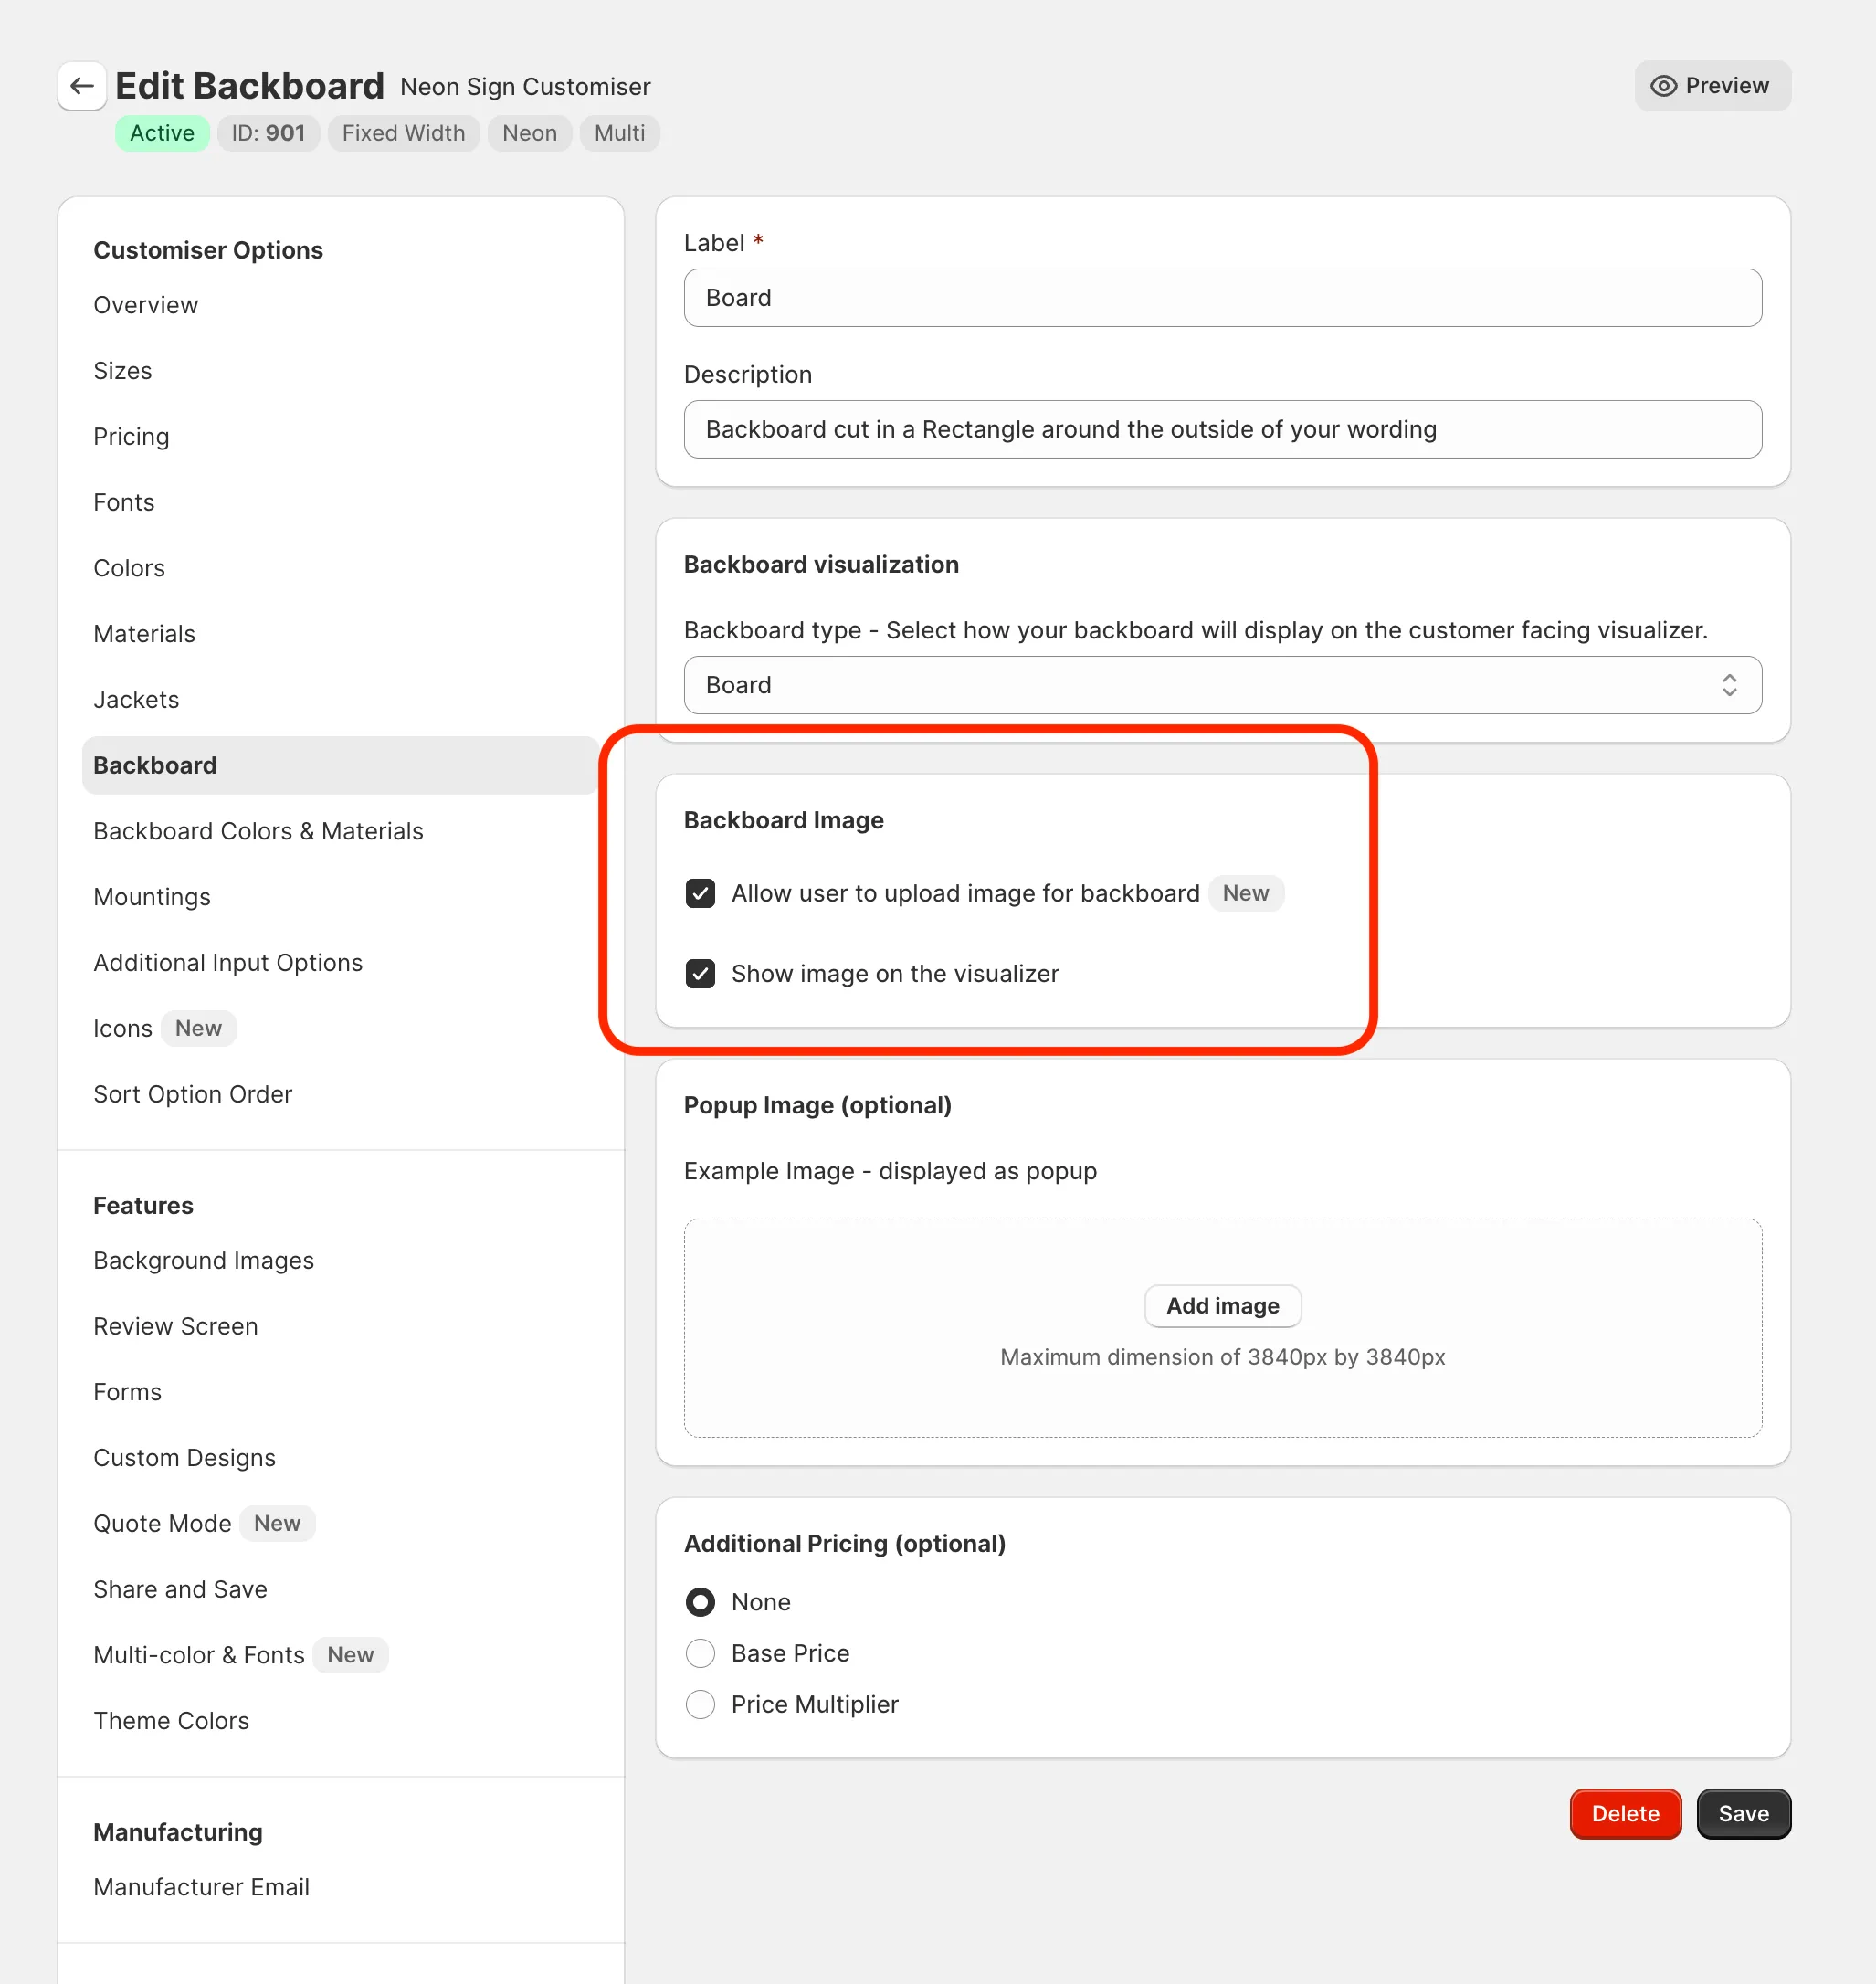1876x1984 pixels.
Task: Click the back arrow icon
Action: click(x=81, y=86)
